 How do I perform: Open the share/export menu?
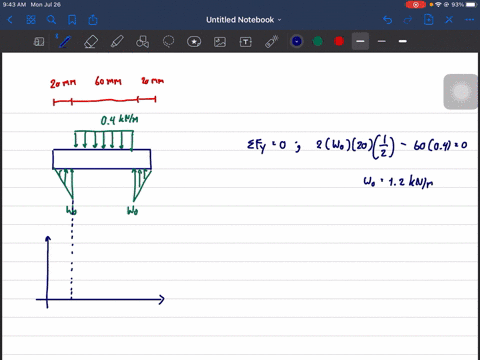tap(93, 20)
